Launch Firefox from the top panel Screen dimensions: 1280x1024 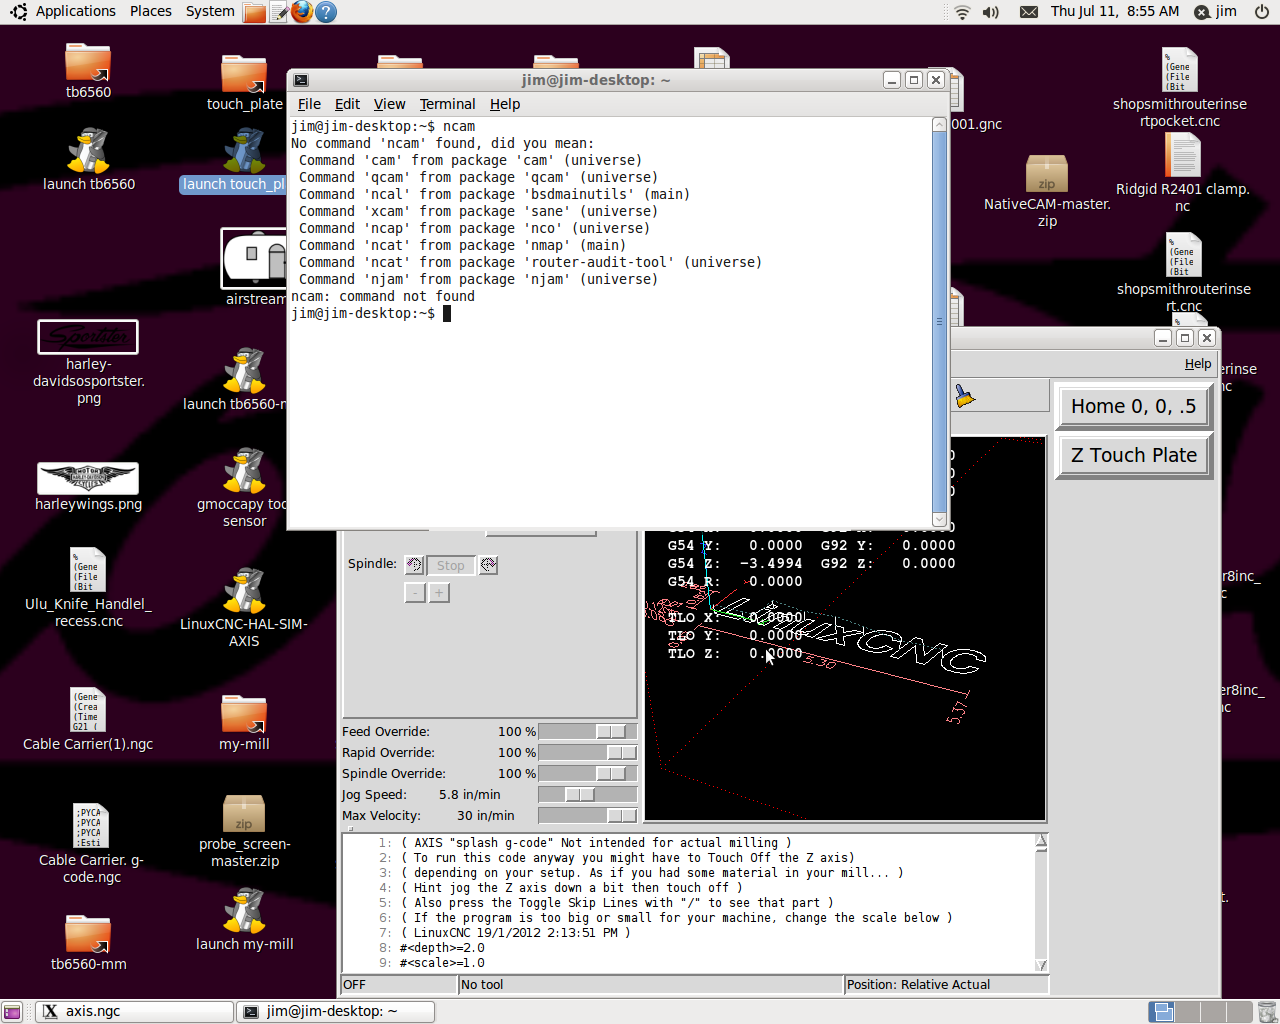click(x=302, y=12)
